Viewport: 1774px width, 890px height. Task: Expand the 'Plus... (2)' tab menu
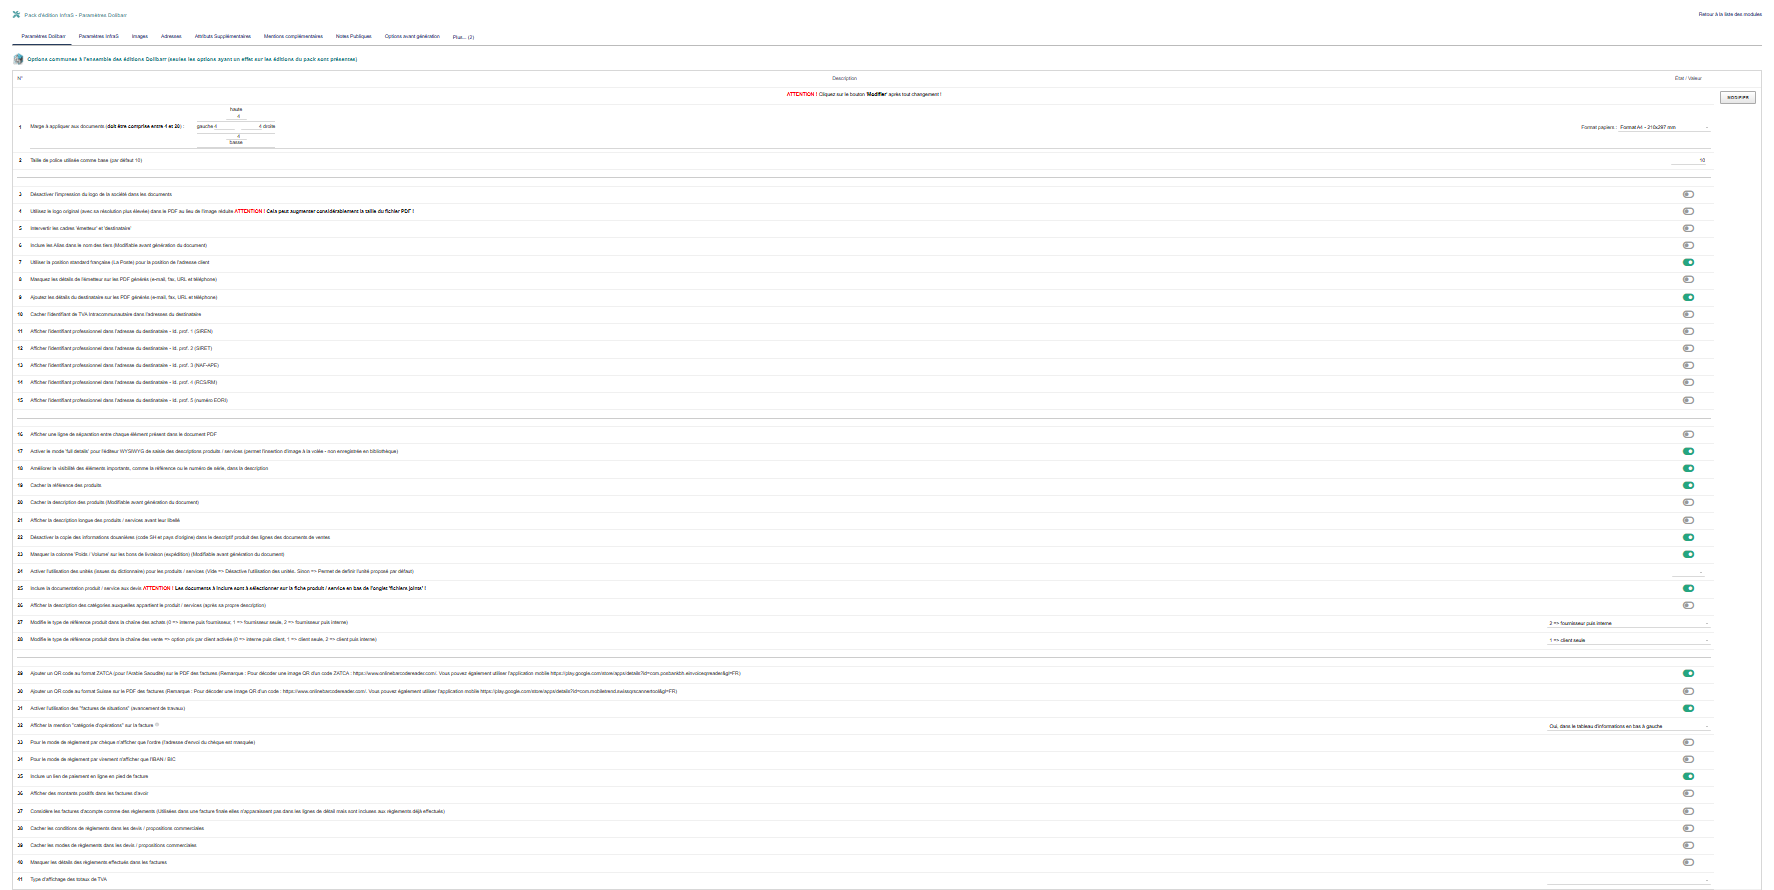pos(463,37)
